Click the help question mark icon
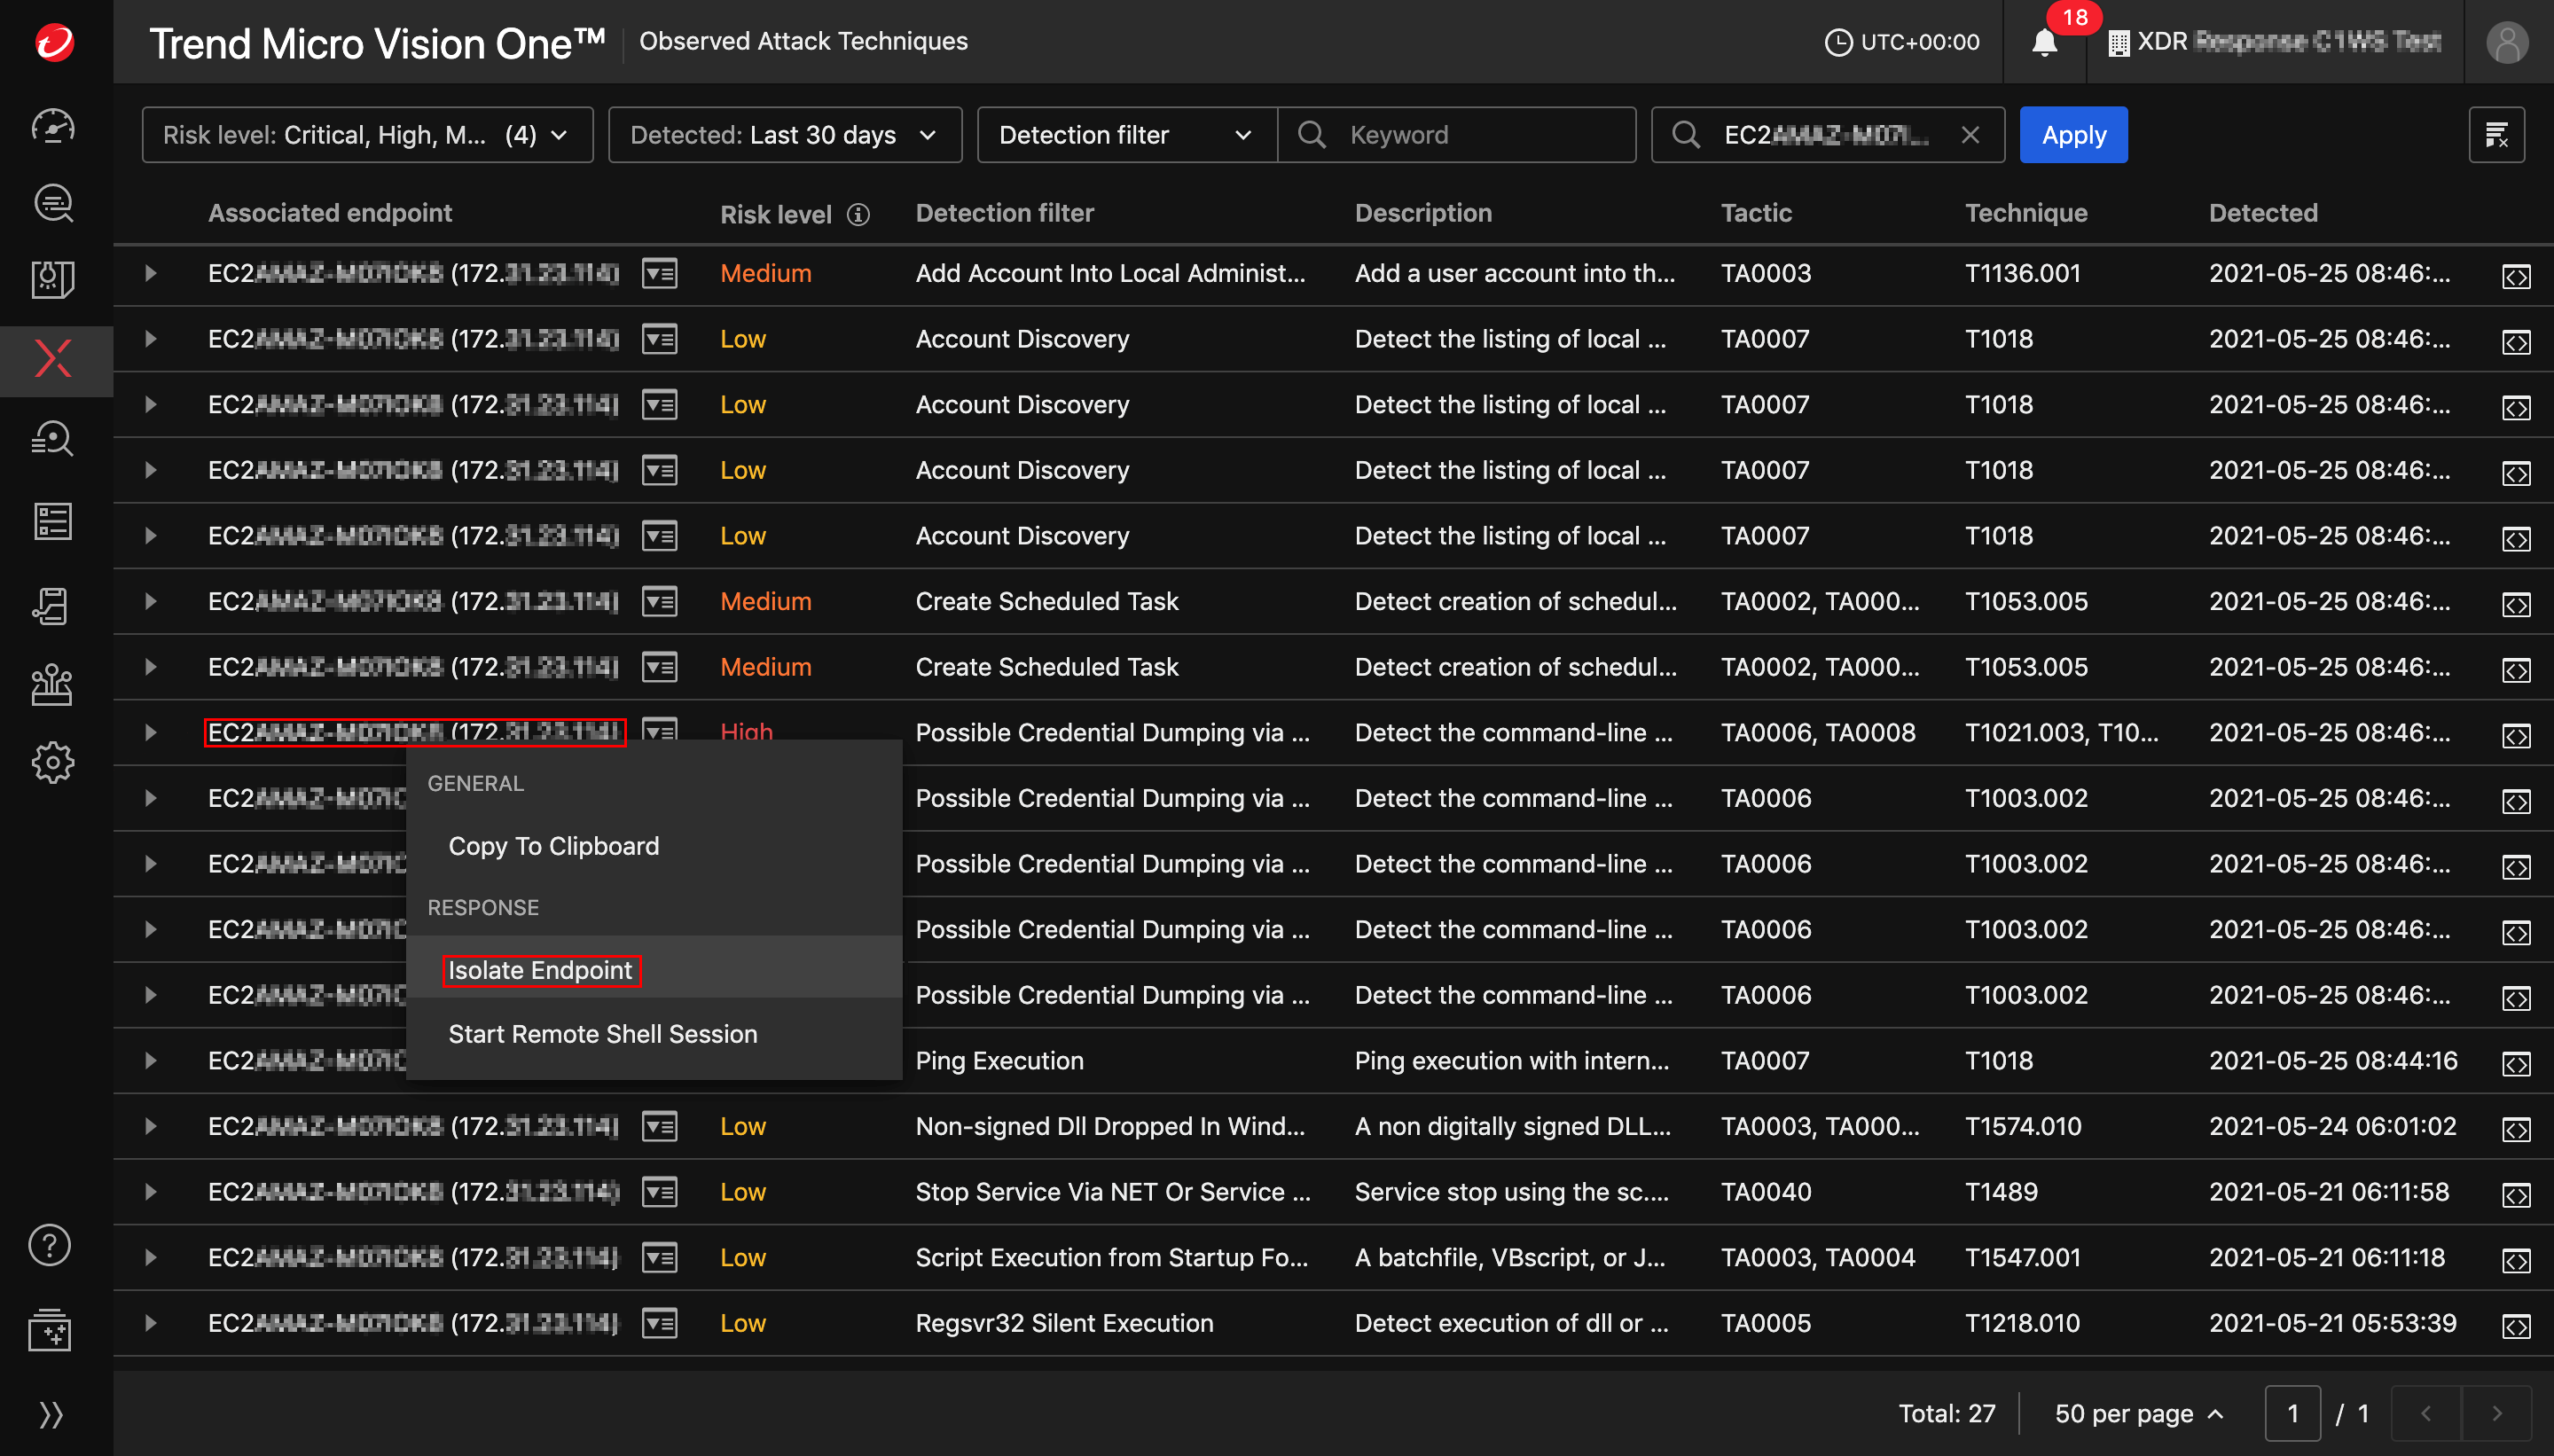The image size is (2554, 1456). pyautogui.click(x=50, y=1244)
